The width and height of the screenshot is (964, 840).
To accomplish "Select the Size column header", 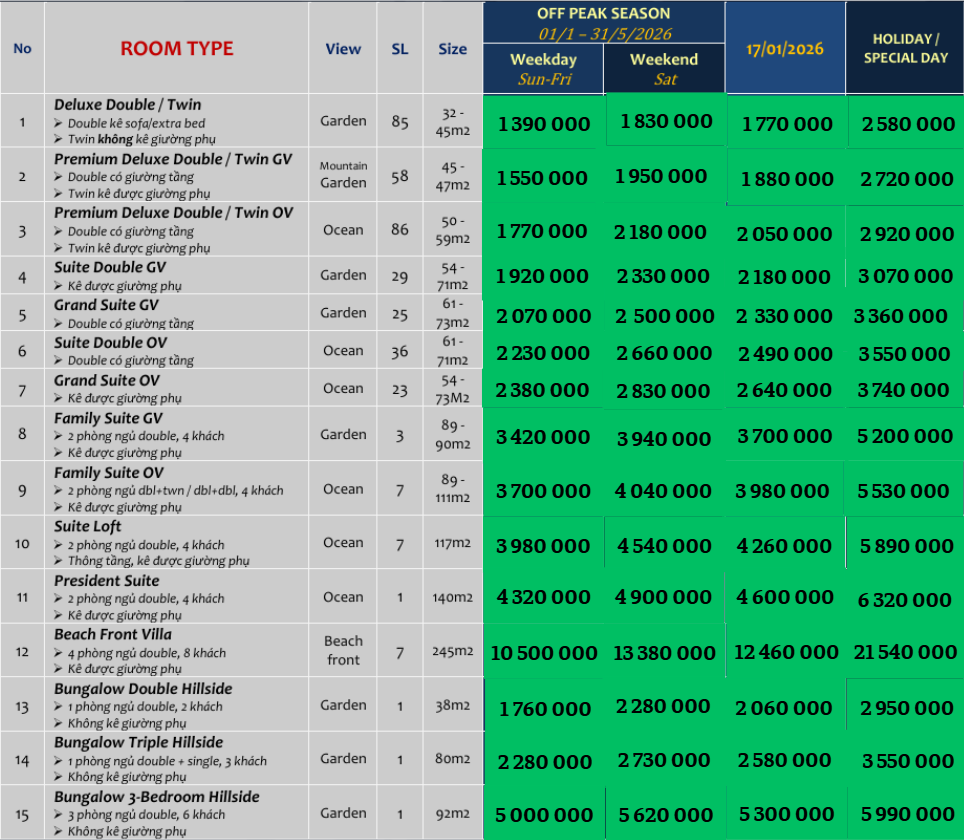I will [452, 49].
